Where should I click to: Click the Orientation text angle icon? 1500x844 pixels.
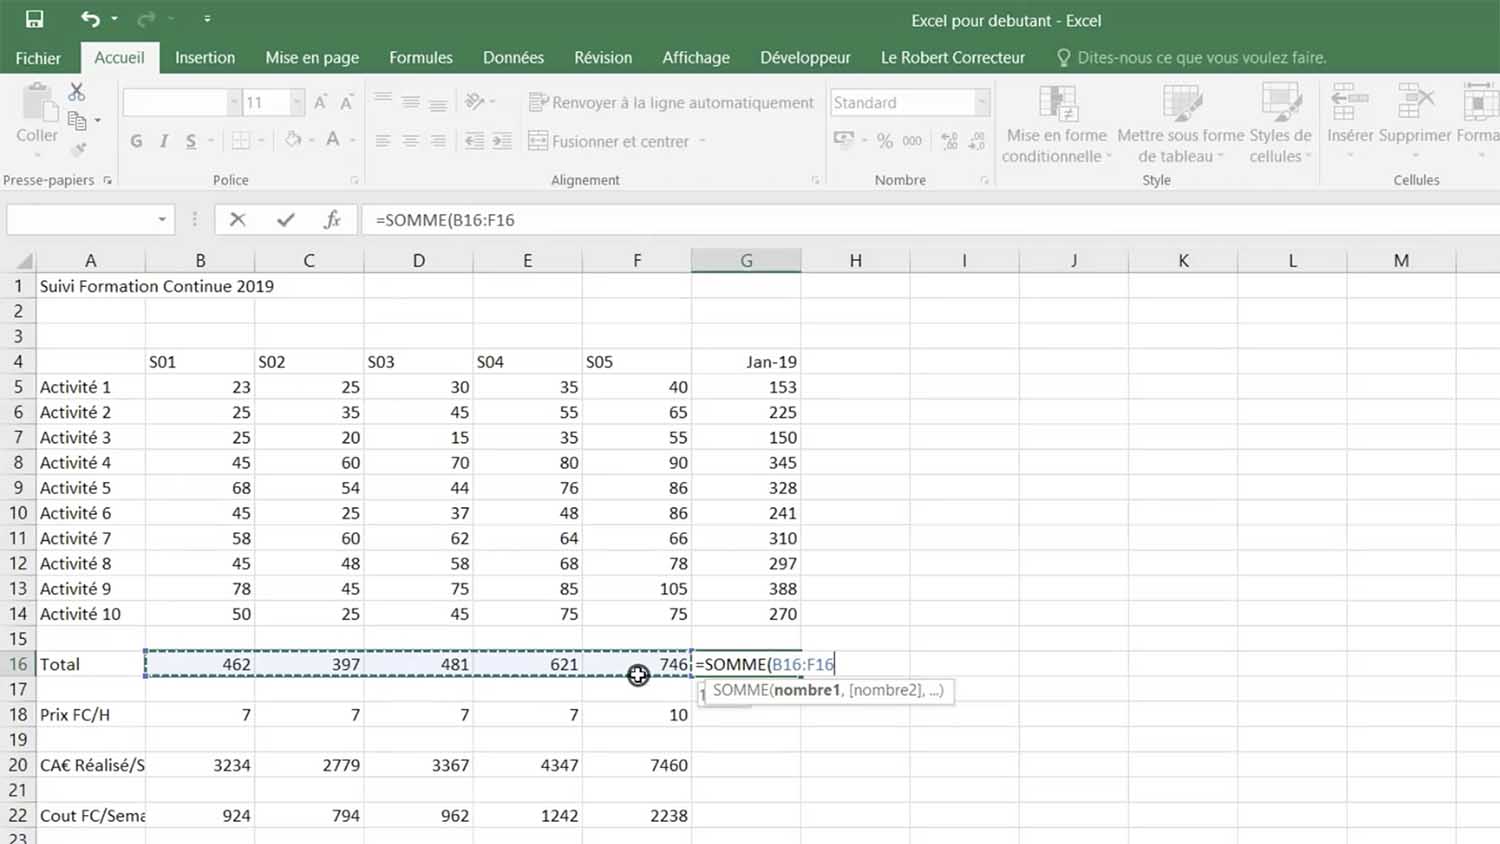(475, 102)
